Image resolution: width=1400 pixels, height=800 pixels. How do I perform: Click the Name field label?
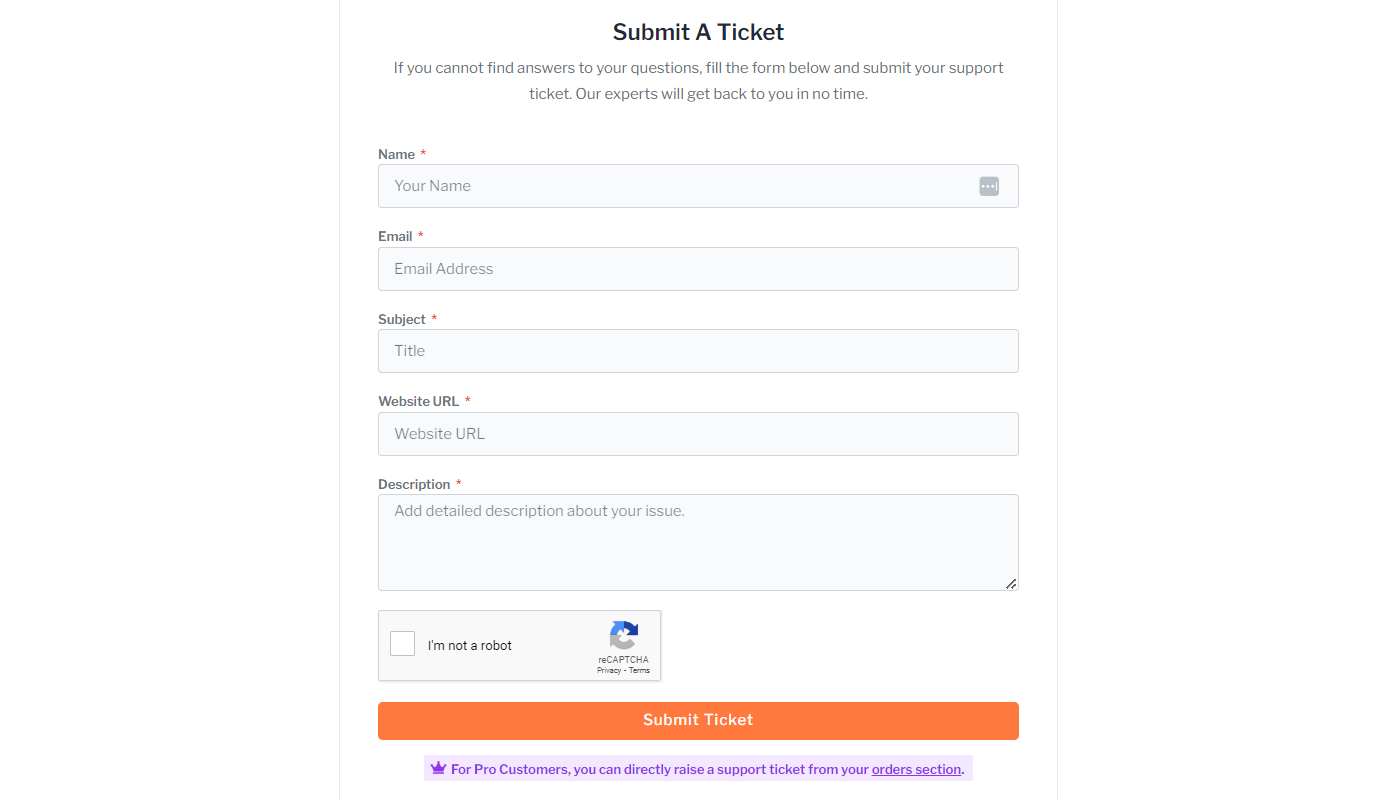(395, 154)
